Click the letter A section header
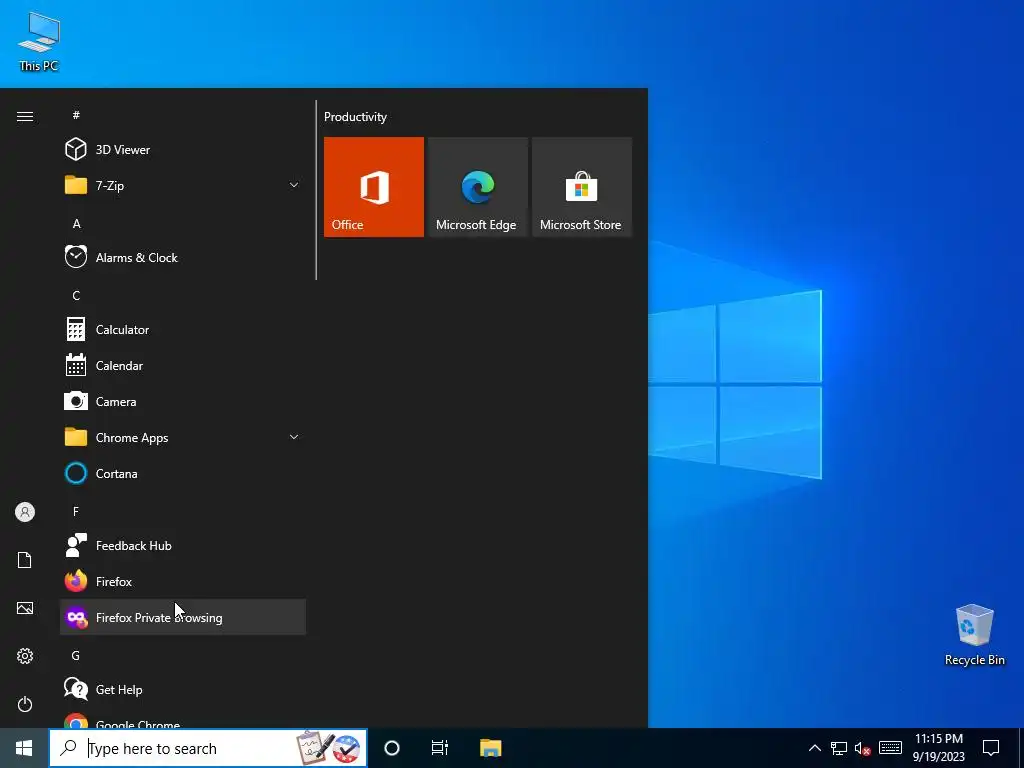 pyautogui.click(x=76, y=223)
